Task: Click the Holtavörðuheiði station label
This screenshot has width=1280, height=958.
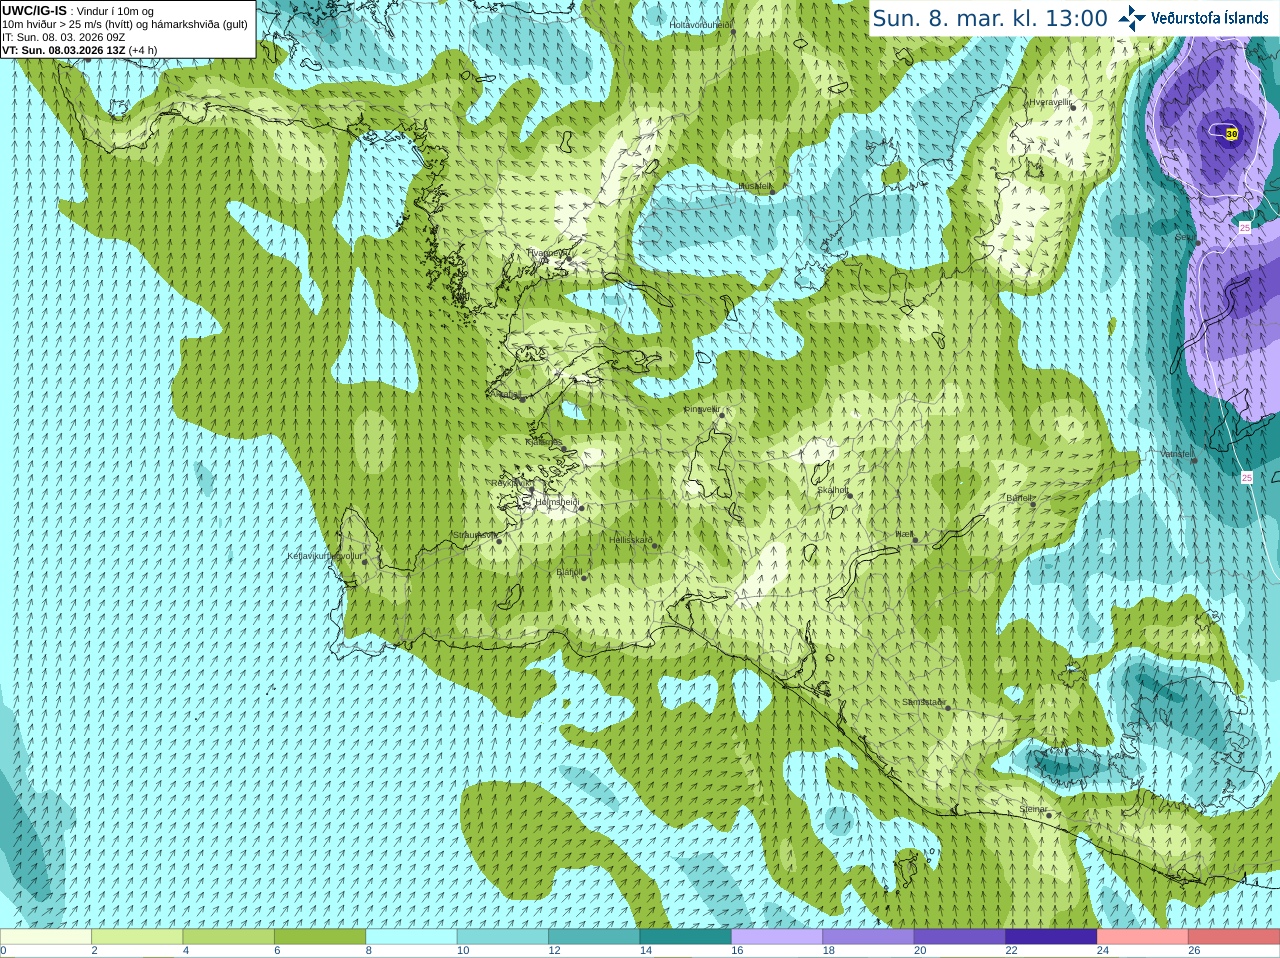Action: tap(701, 24)
